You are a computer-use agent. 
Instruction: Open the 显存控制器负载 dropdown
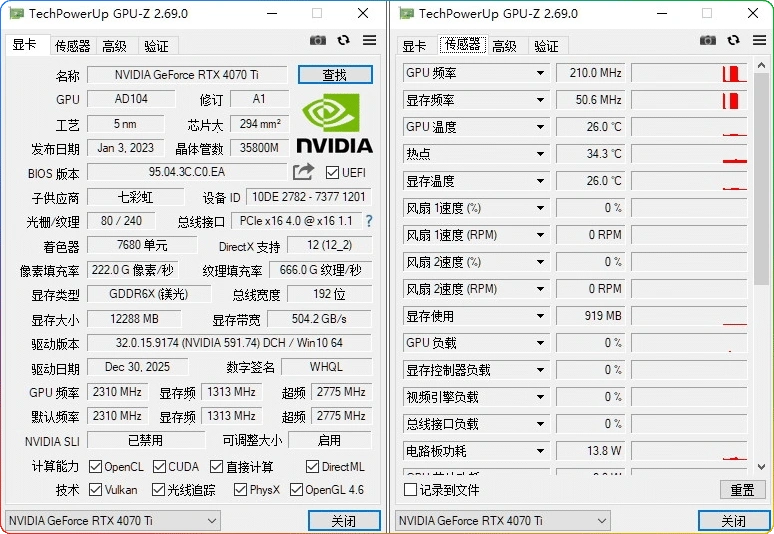[x=541, y=370]
